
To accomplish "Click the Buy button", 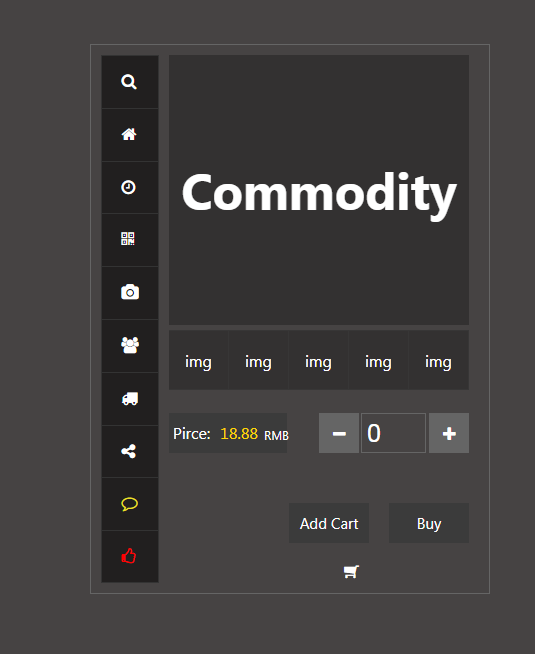I will (429, 523).
